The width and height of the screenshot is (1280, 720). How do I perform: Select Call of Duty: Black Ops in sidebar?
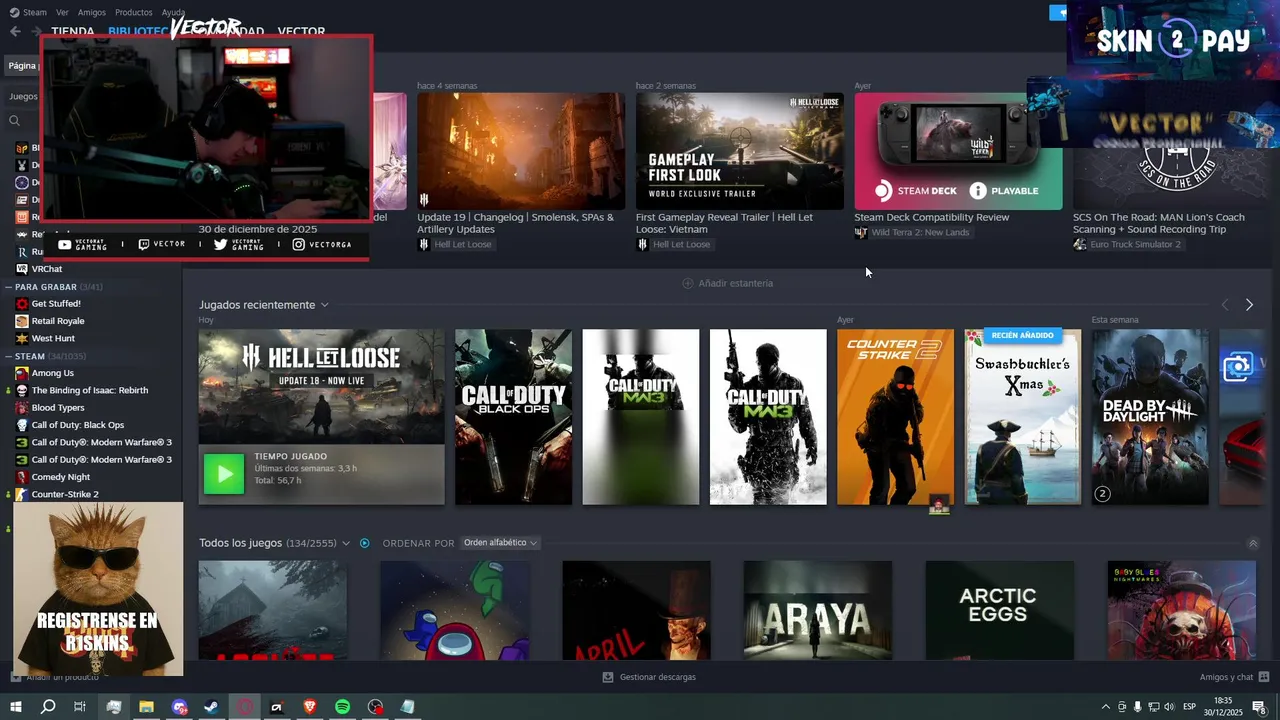[78, 425]
